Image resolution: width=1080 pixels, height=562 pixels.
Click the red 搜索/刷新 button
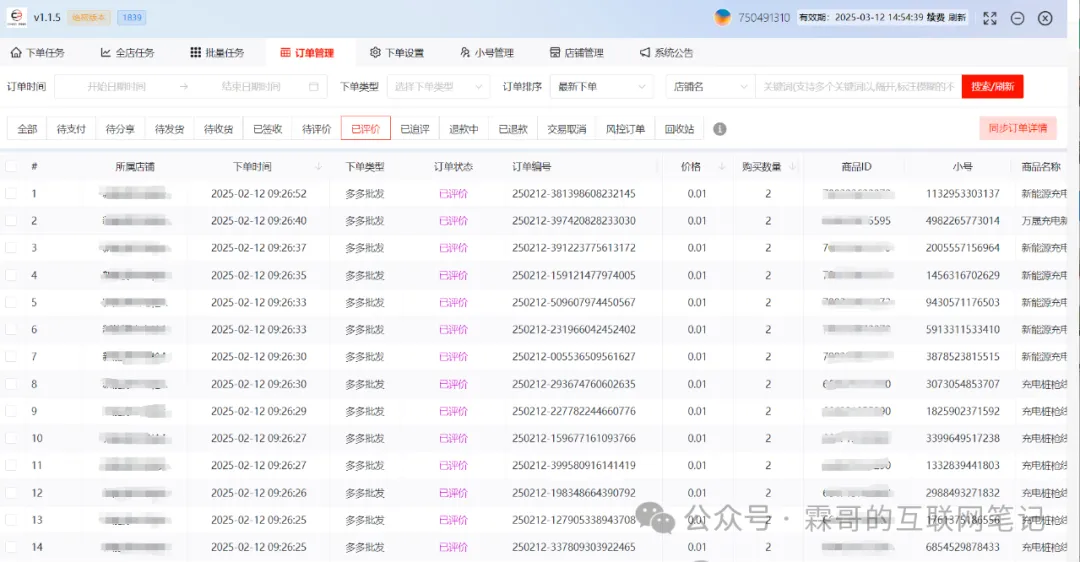click(993, 87)
